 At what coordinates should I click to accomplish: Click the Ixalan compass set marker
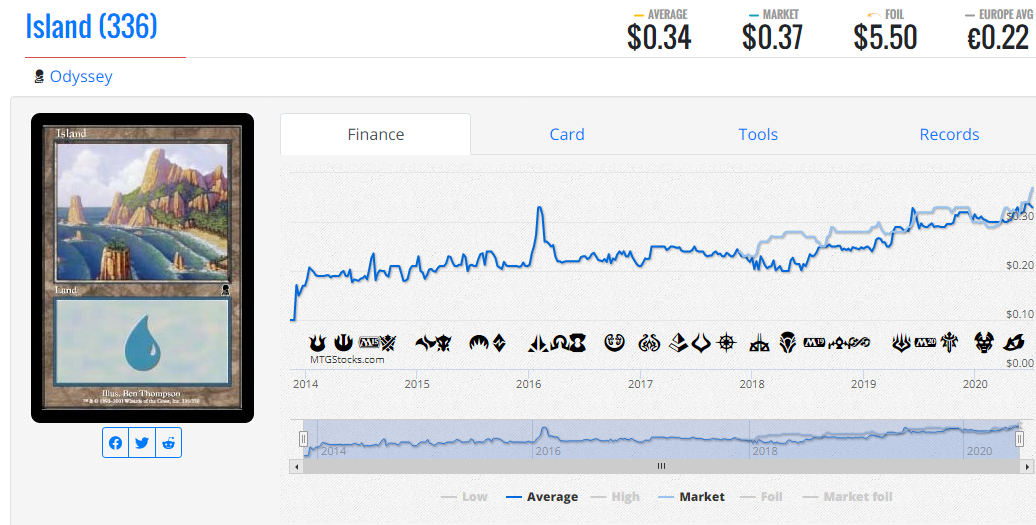[x=726, y=343]
